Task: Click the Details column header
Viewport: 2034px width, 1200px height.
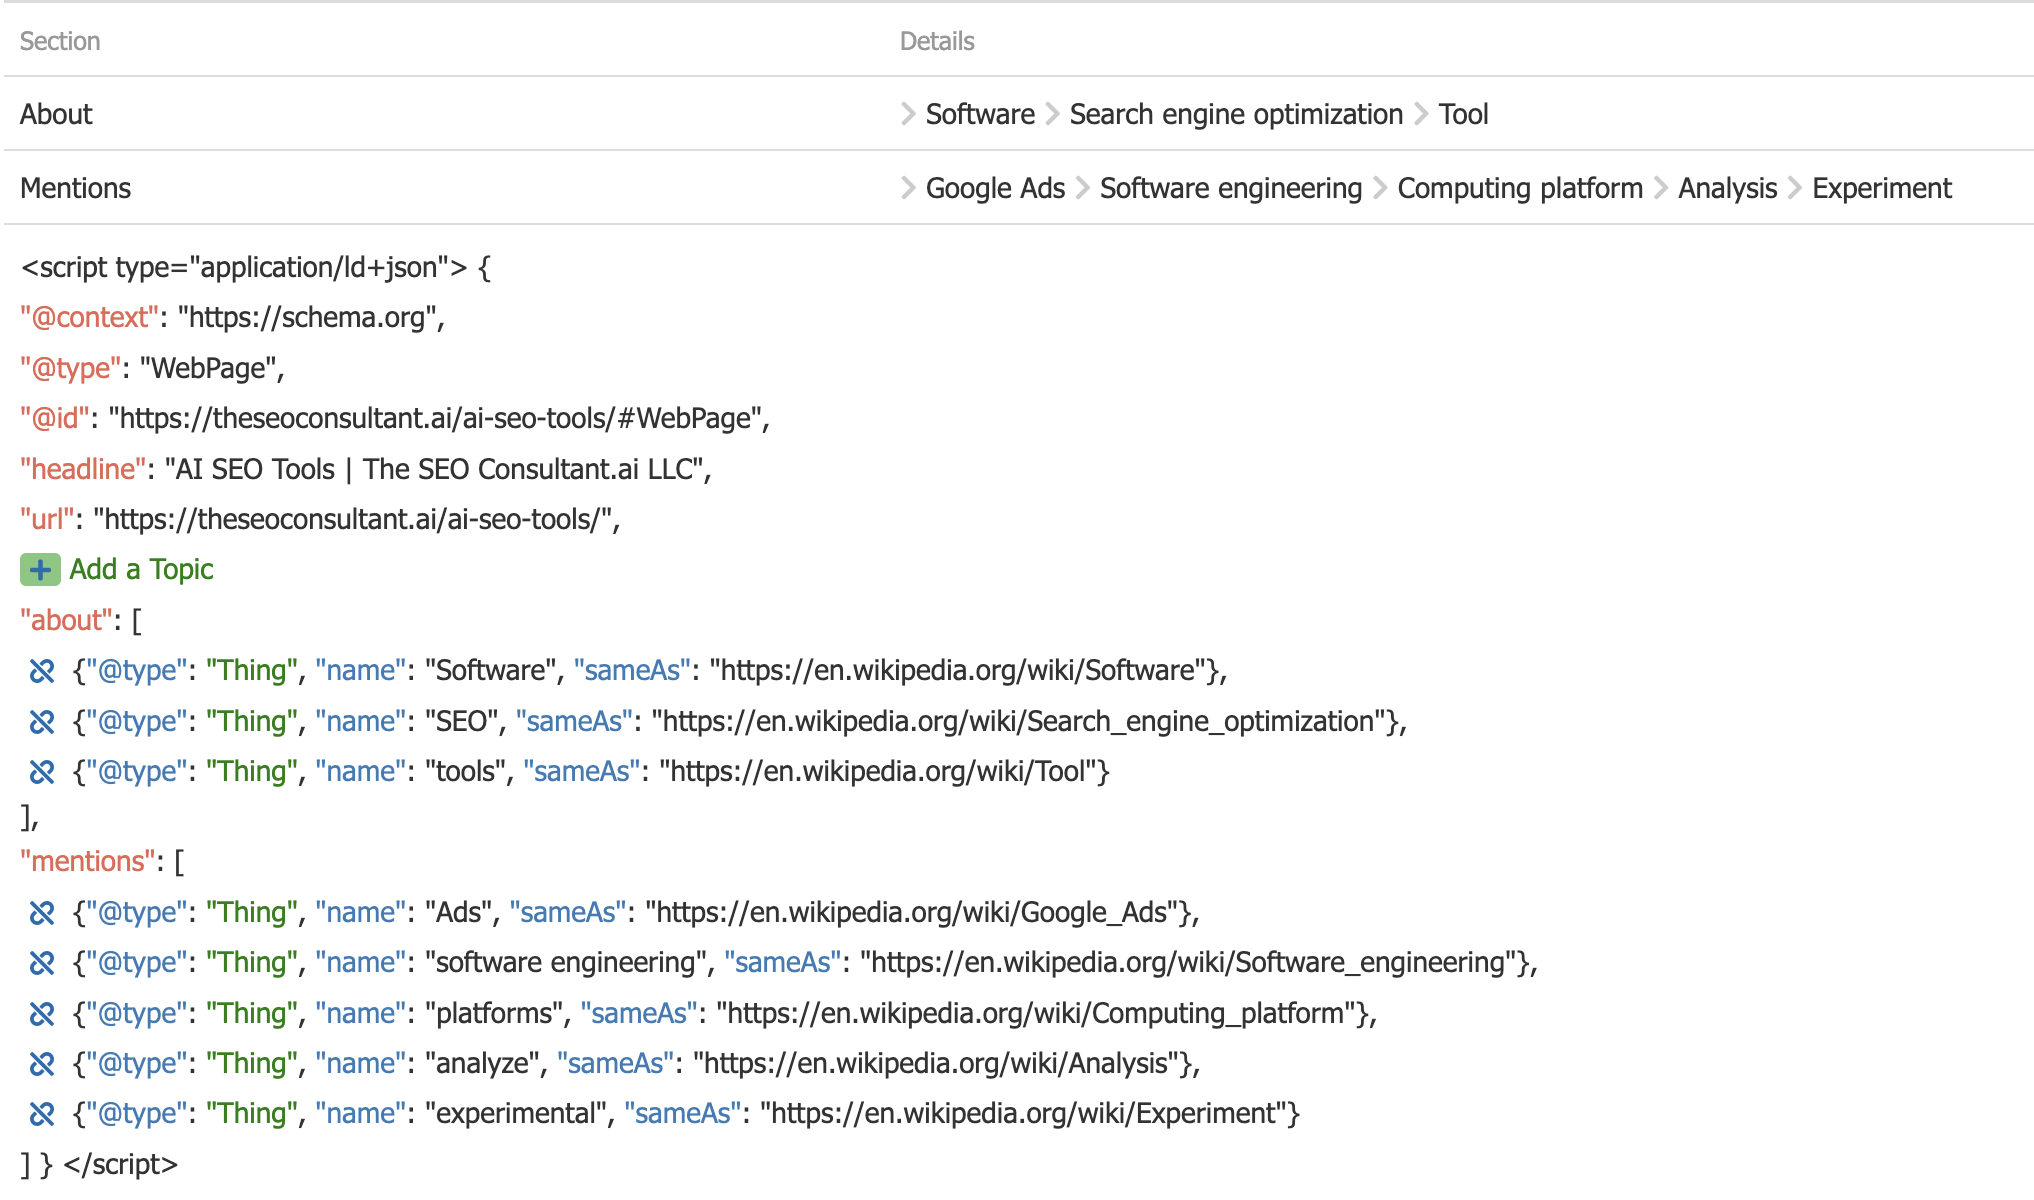Action: click(936, 40)
